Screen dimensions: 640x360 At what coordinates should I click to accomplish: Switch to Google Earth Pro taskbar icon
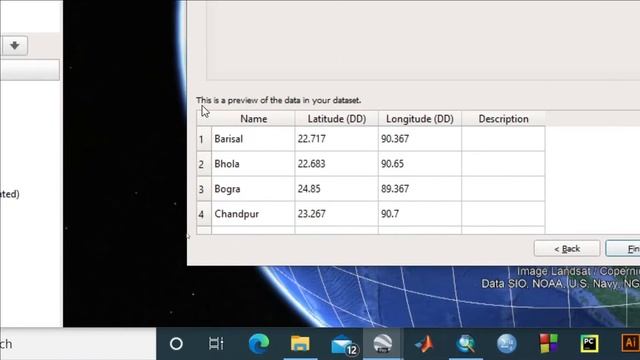pyautogui.click(x=382, y=344)
